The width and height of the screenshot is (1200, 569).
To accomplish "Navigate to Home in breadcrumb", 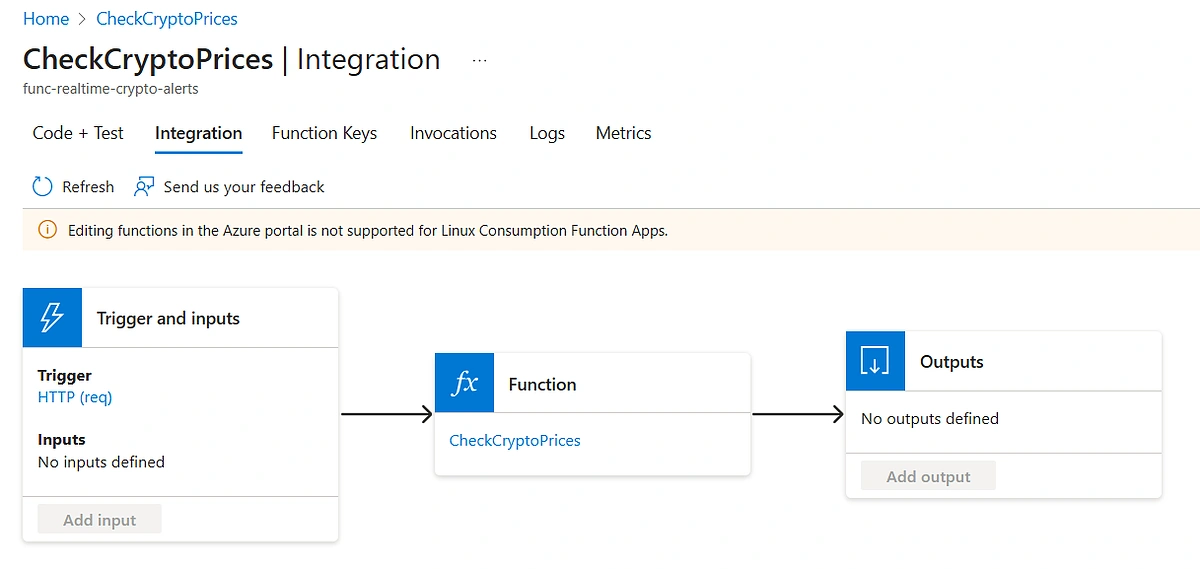I will 46,19.
